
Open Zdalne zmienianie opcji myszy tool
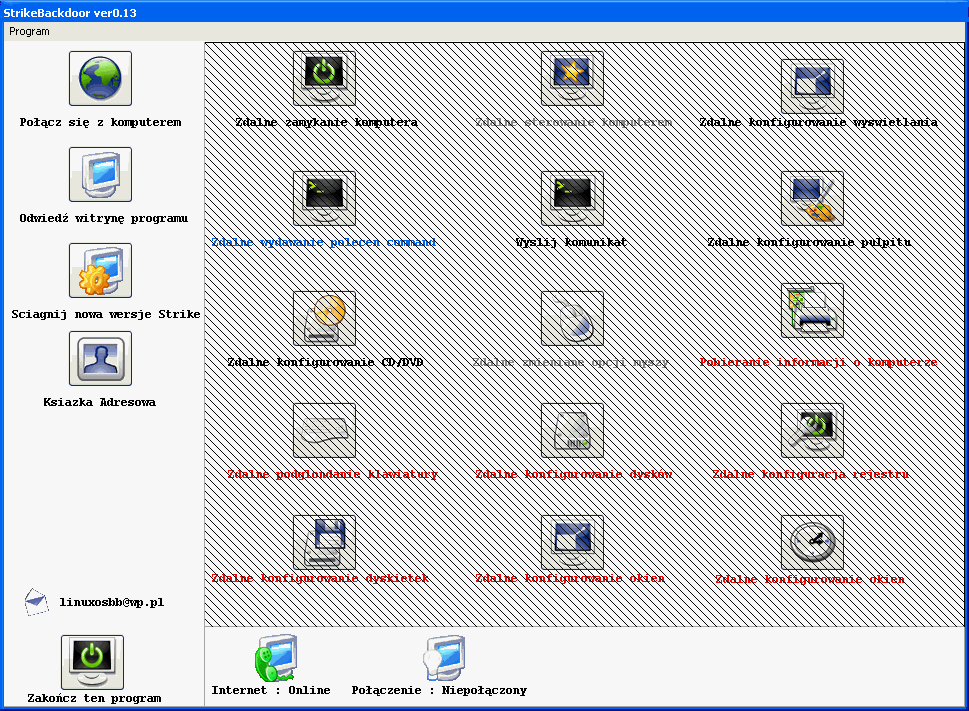[x=571, y=317]
